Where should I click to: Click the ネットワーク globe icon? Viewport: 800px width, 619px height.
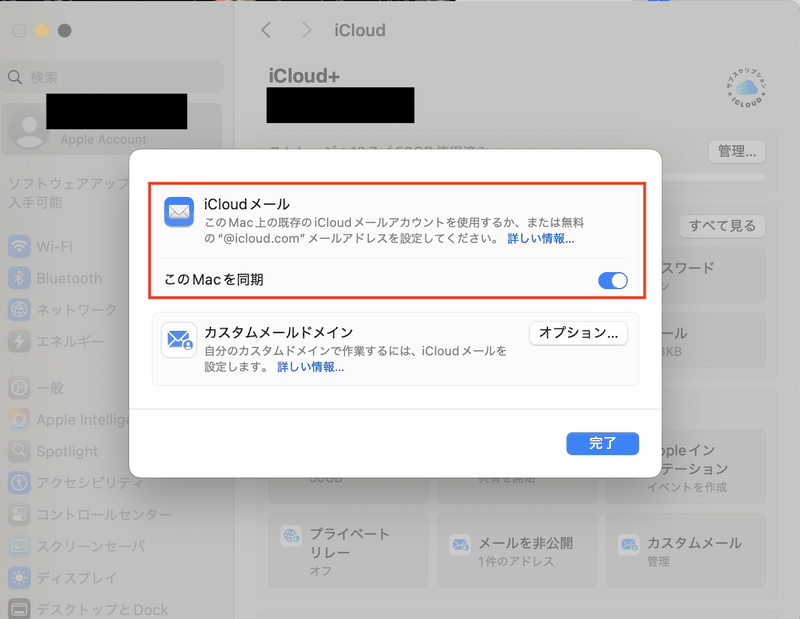19,310
